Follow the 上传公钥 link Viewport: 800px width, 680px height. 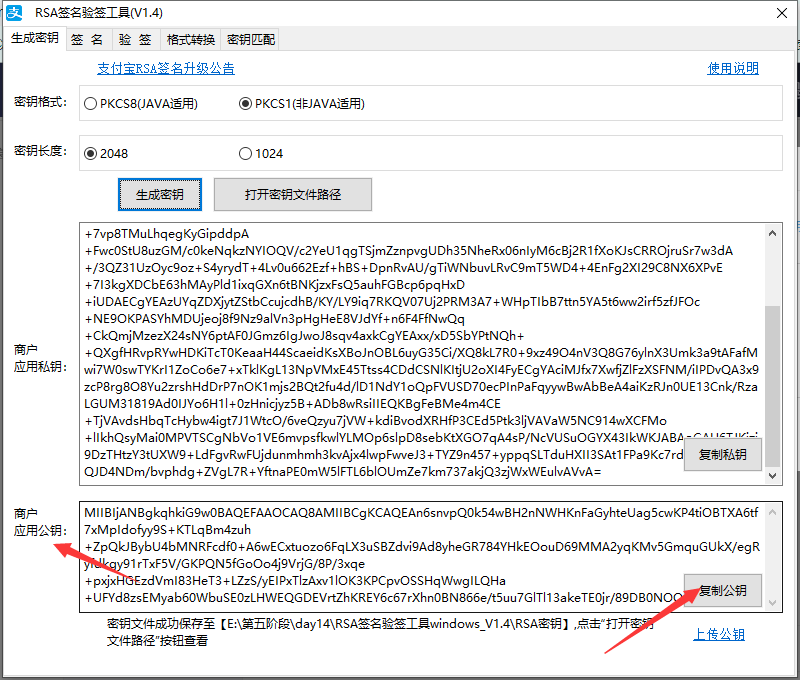tap(719, 635)
